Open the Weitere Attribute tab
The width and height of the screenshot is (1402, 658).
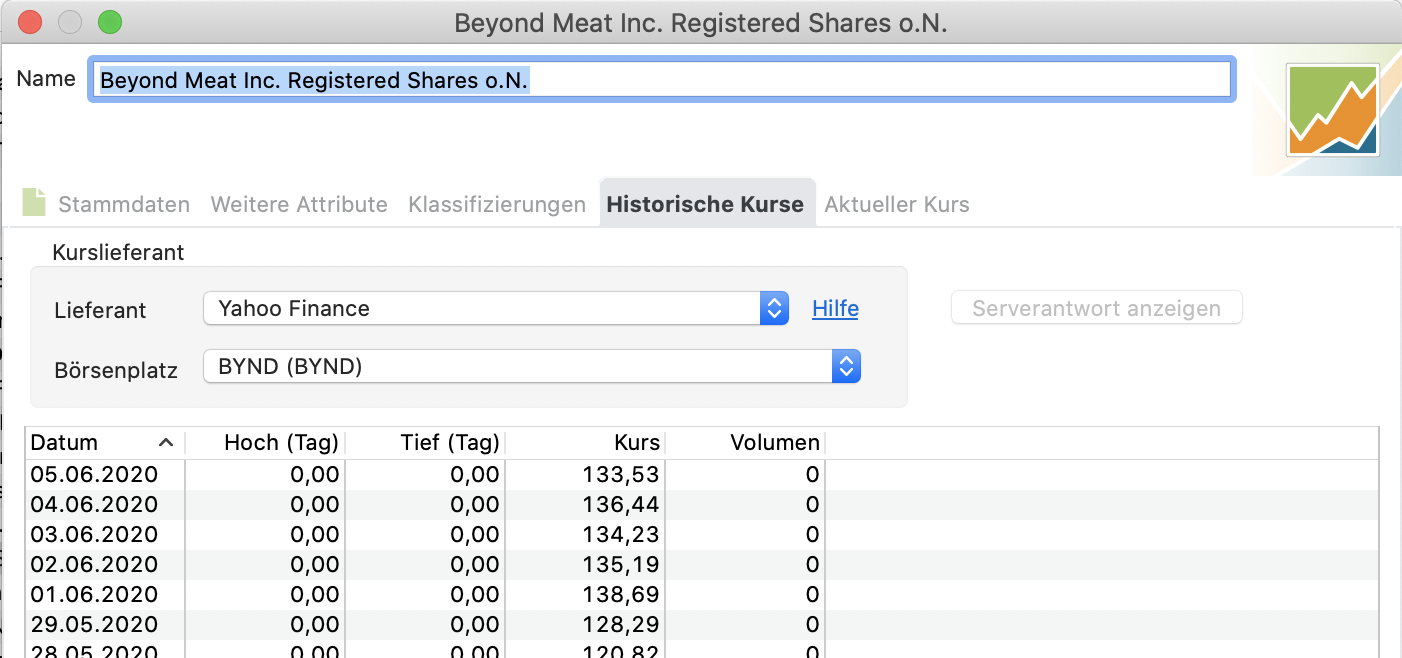point(299,205)
